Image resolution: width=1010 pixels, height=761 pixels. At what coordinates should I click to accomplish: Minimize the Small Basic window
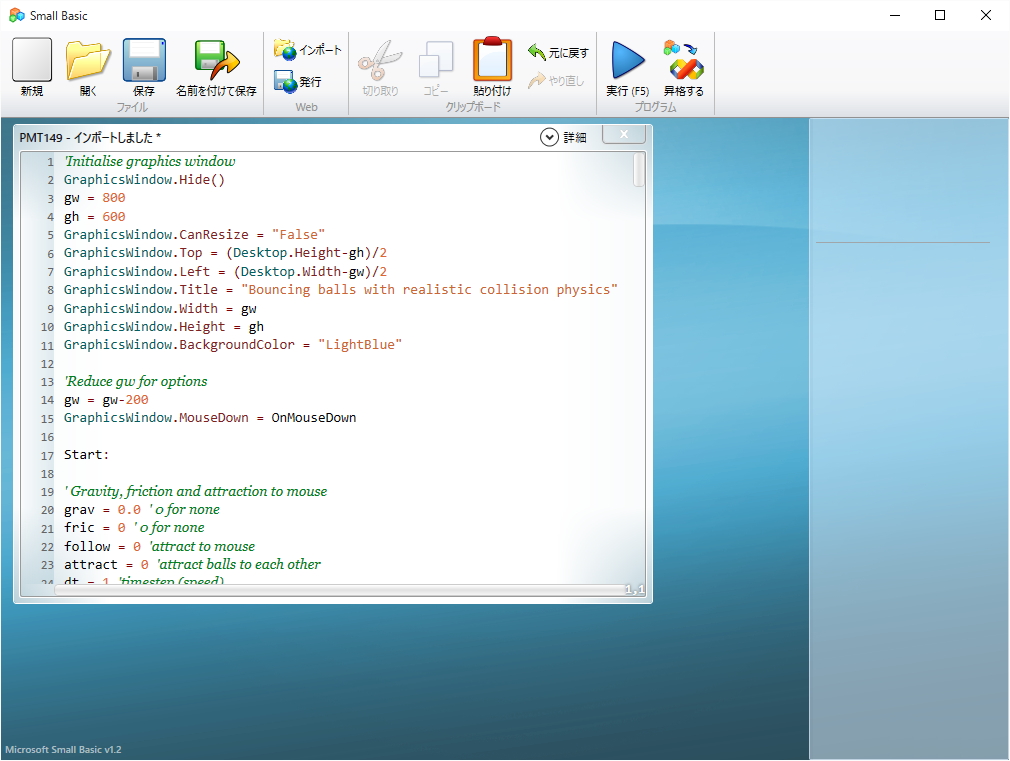[x=895, y=15]
